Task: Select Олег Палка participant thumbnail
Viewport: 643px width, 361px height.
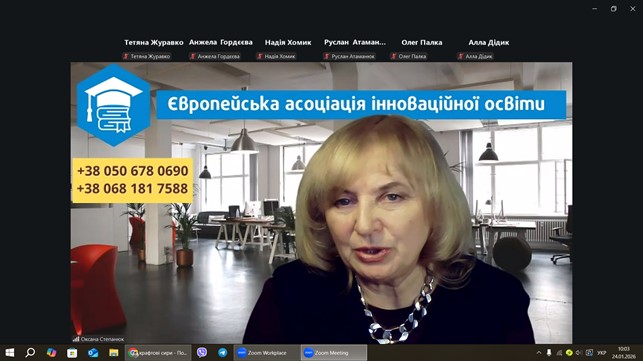Action: (x=422, y=49)
